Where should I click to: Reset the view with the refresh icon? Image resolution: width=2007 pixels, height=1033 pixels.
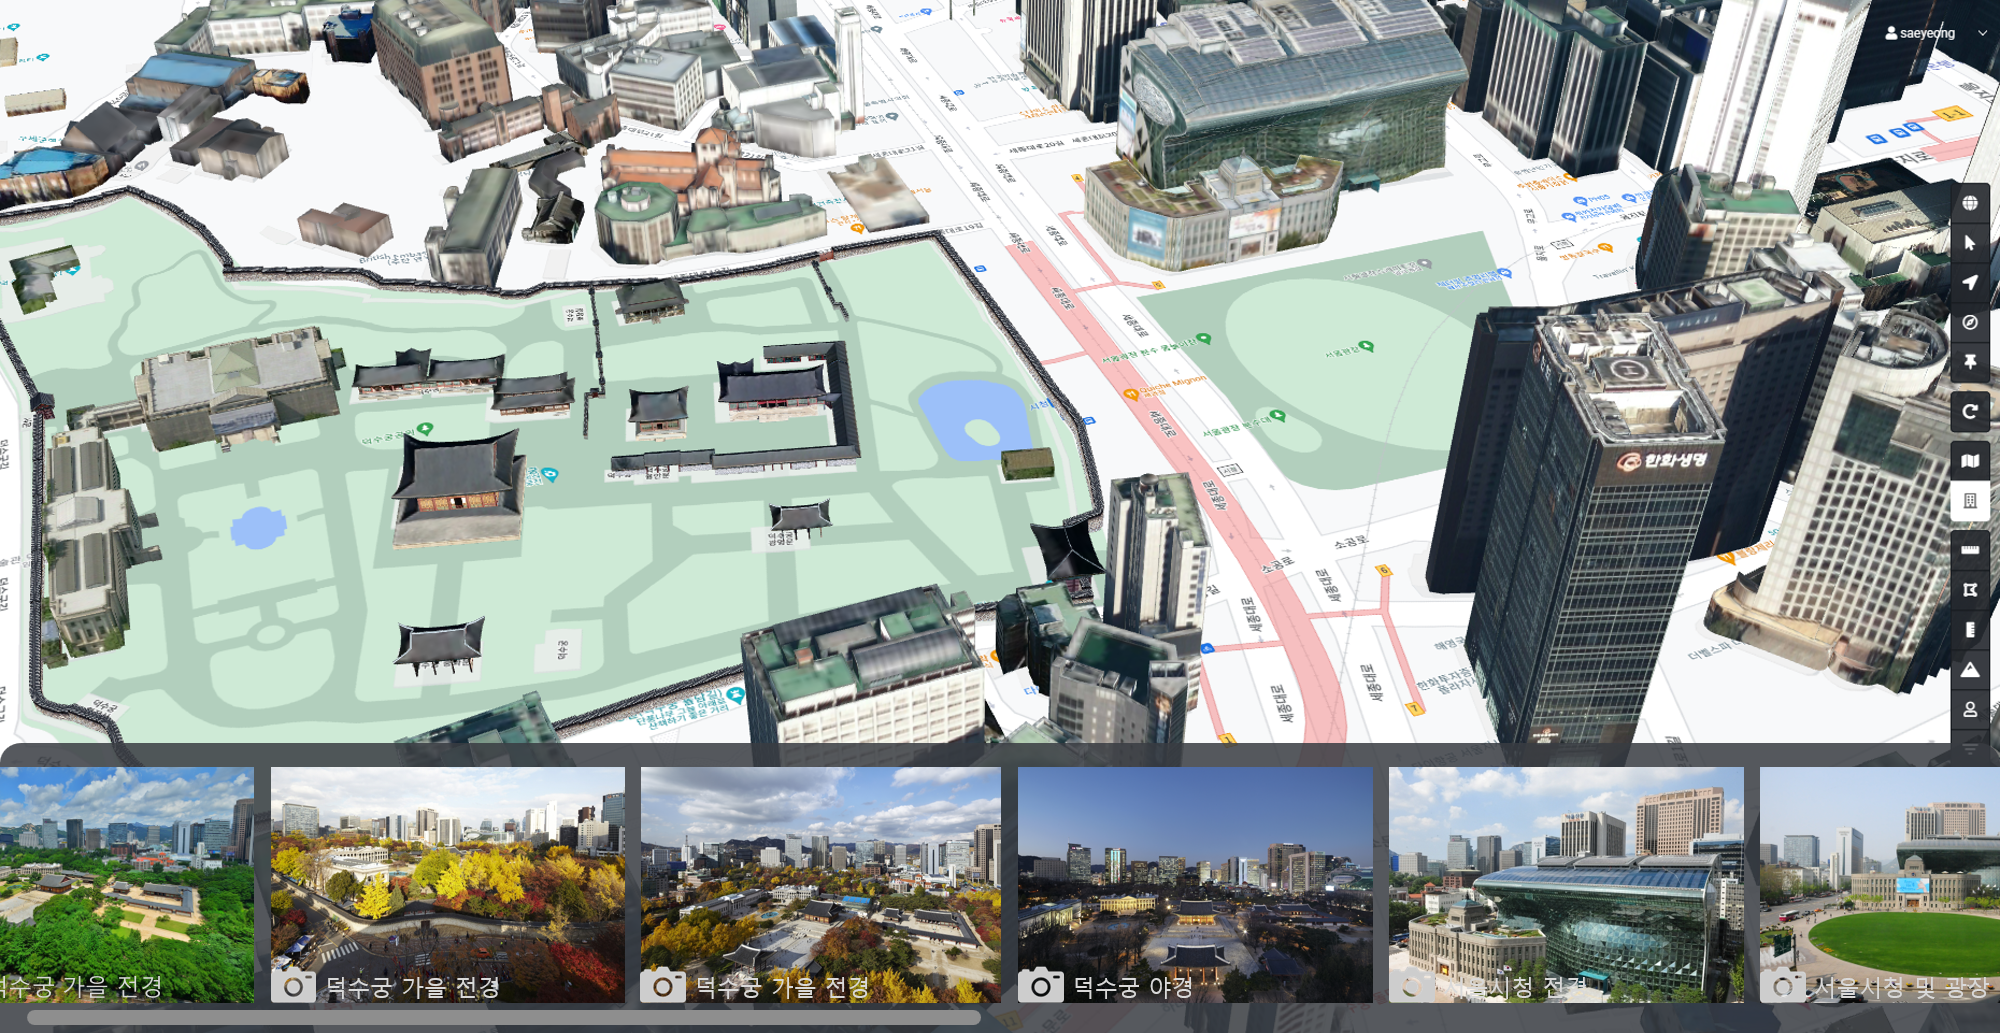pos(1969,411)
